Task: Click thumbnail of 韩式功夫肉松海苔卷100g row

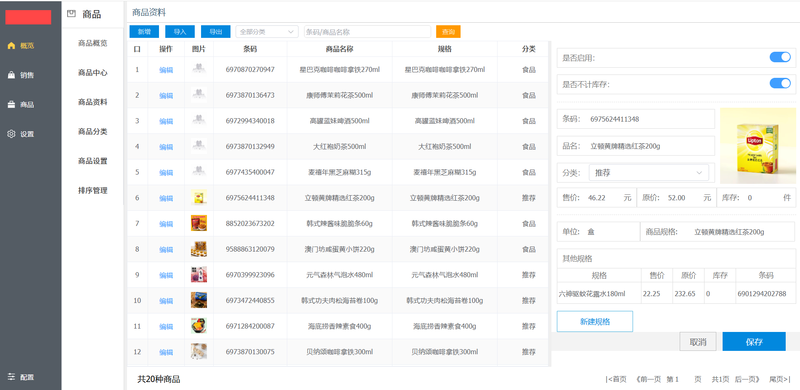Action: [199, 300]
